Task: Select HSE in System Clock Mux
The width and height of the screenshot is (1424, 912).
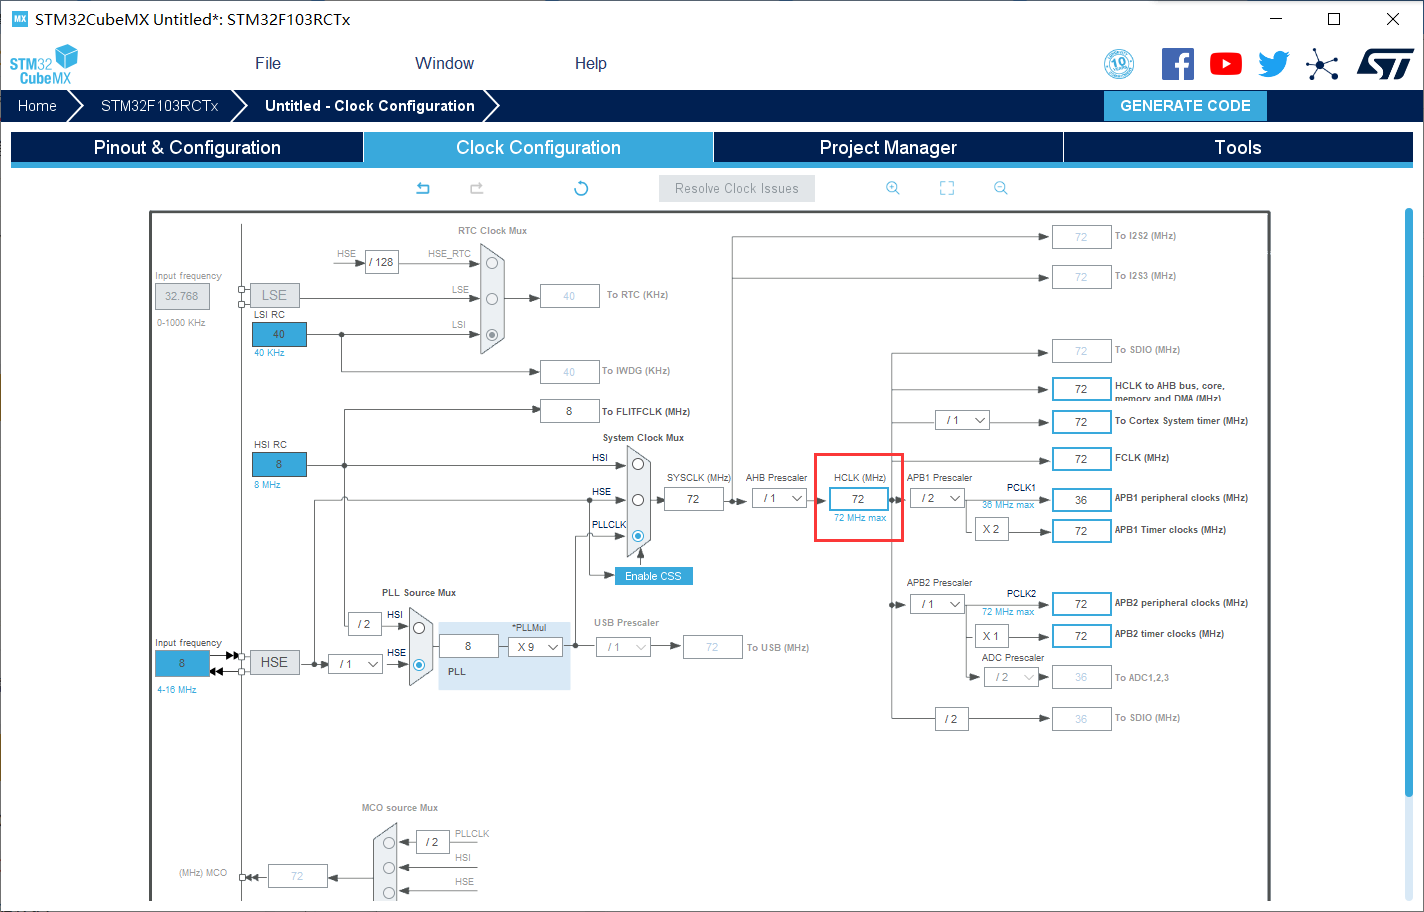Action: click(638, 500)
